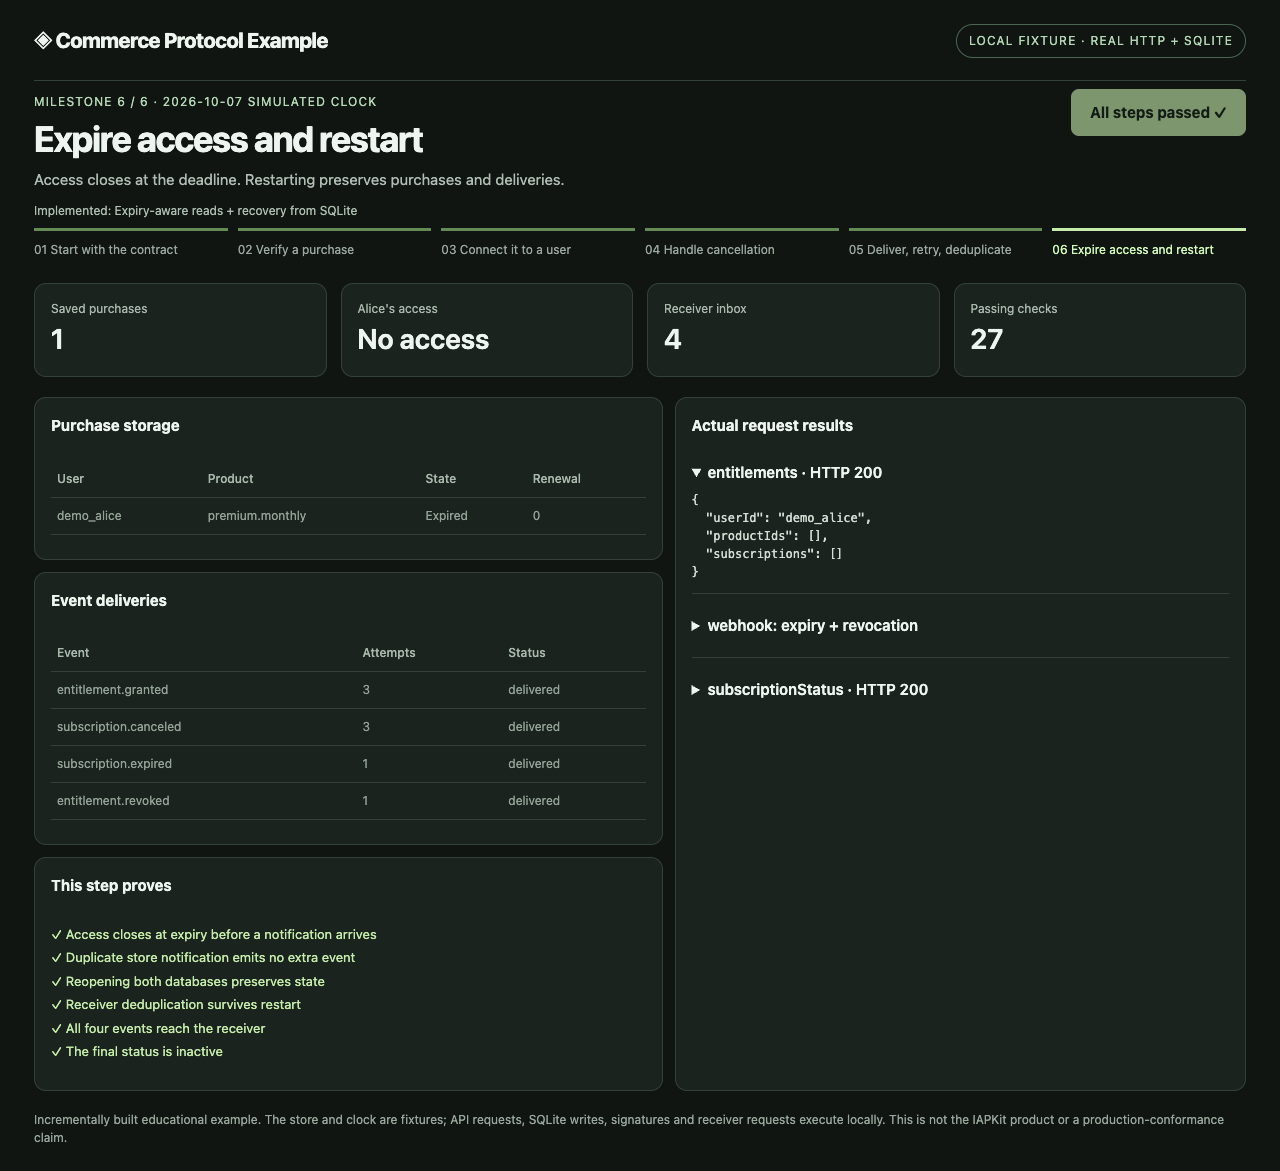This screenshot has width=1280, height=1171.
Task: Click the entitlement.revoked event row
Action: click(x=348, y=801)
